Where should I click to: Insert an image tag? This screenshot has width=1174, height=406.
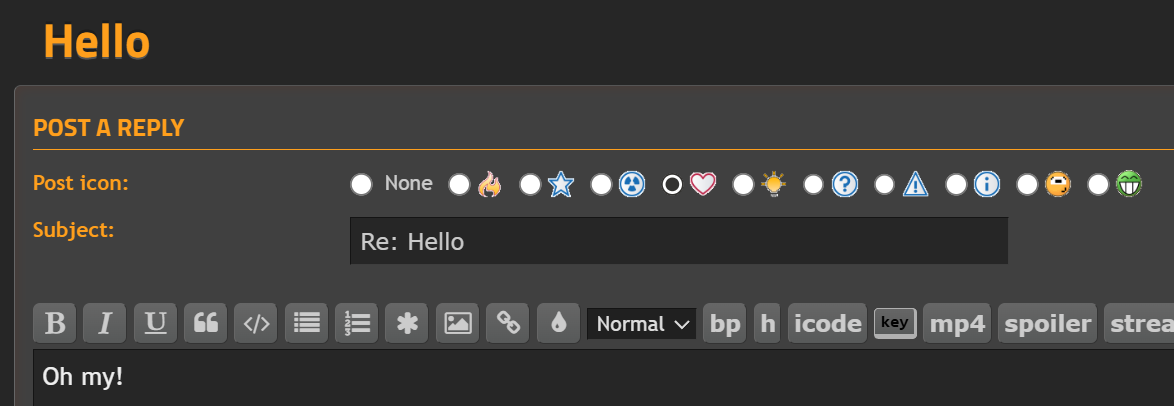(x=457, y=323)
